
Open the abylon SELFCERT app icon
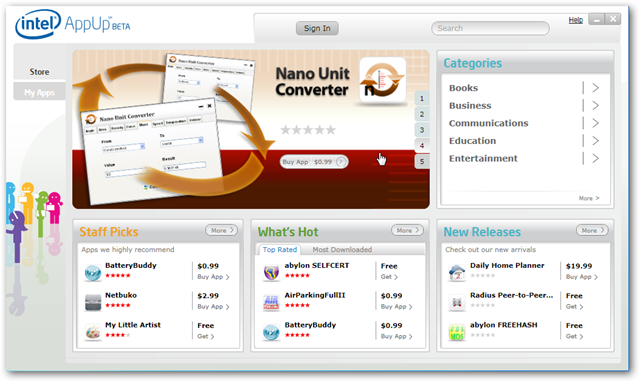(x=271, y=272)
